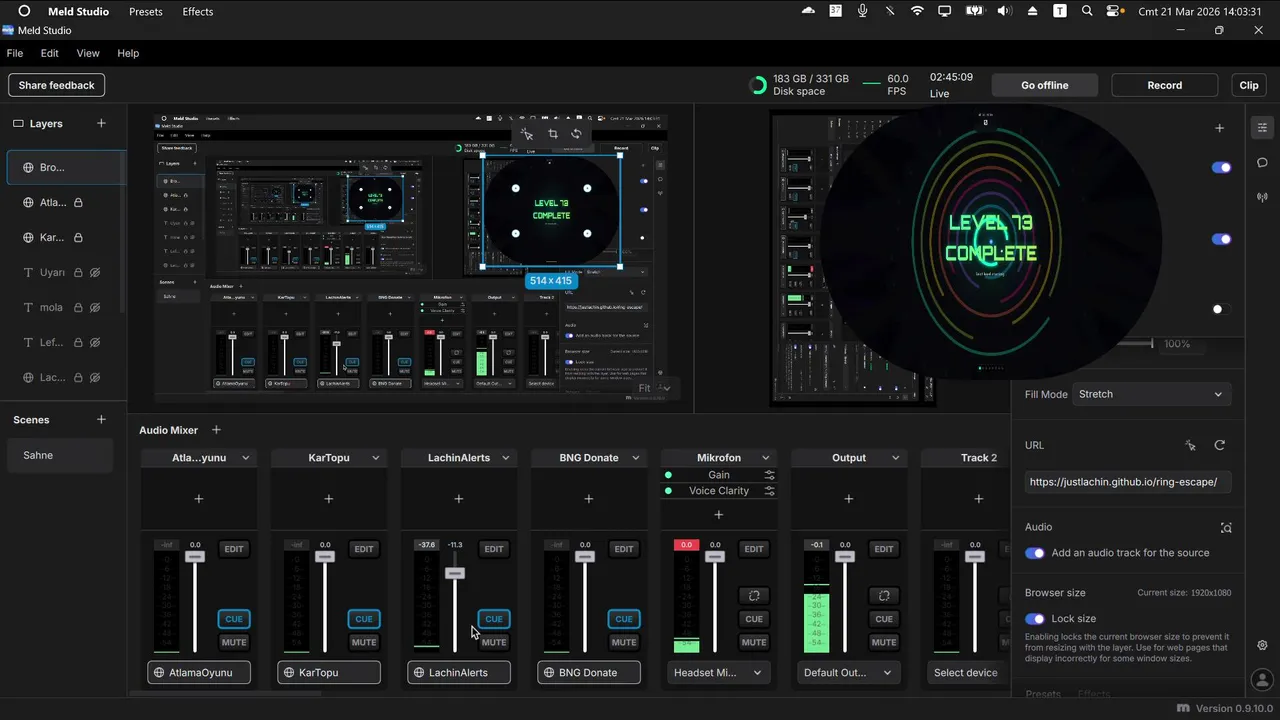Unlock the Kar... layer lock icon
Viewport: 1280px width, 720px height.
78,237
